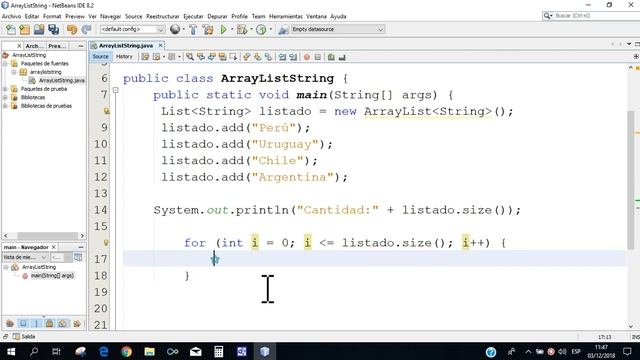Image resolution: width=640 pixels, height=360 pixels.
Task: Click the Uncomment icon in editor toolbar
Action: pos(342,57)
